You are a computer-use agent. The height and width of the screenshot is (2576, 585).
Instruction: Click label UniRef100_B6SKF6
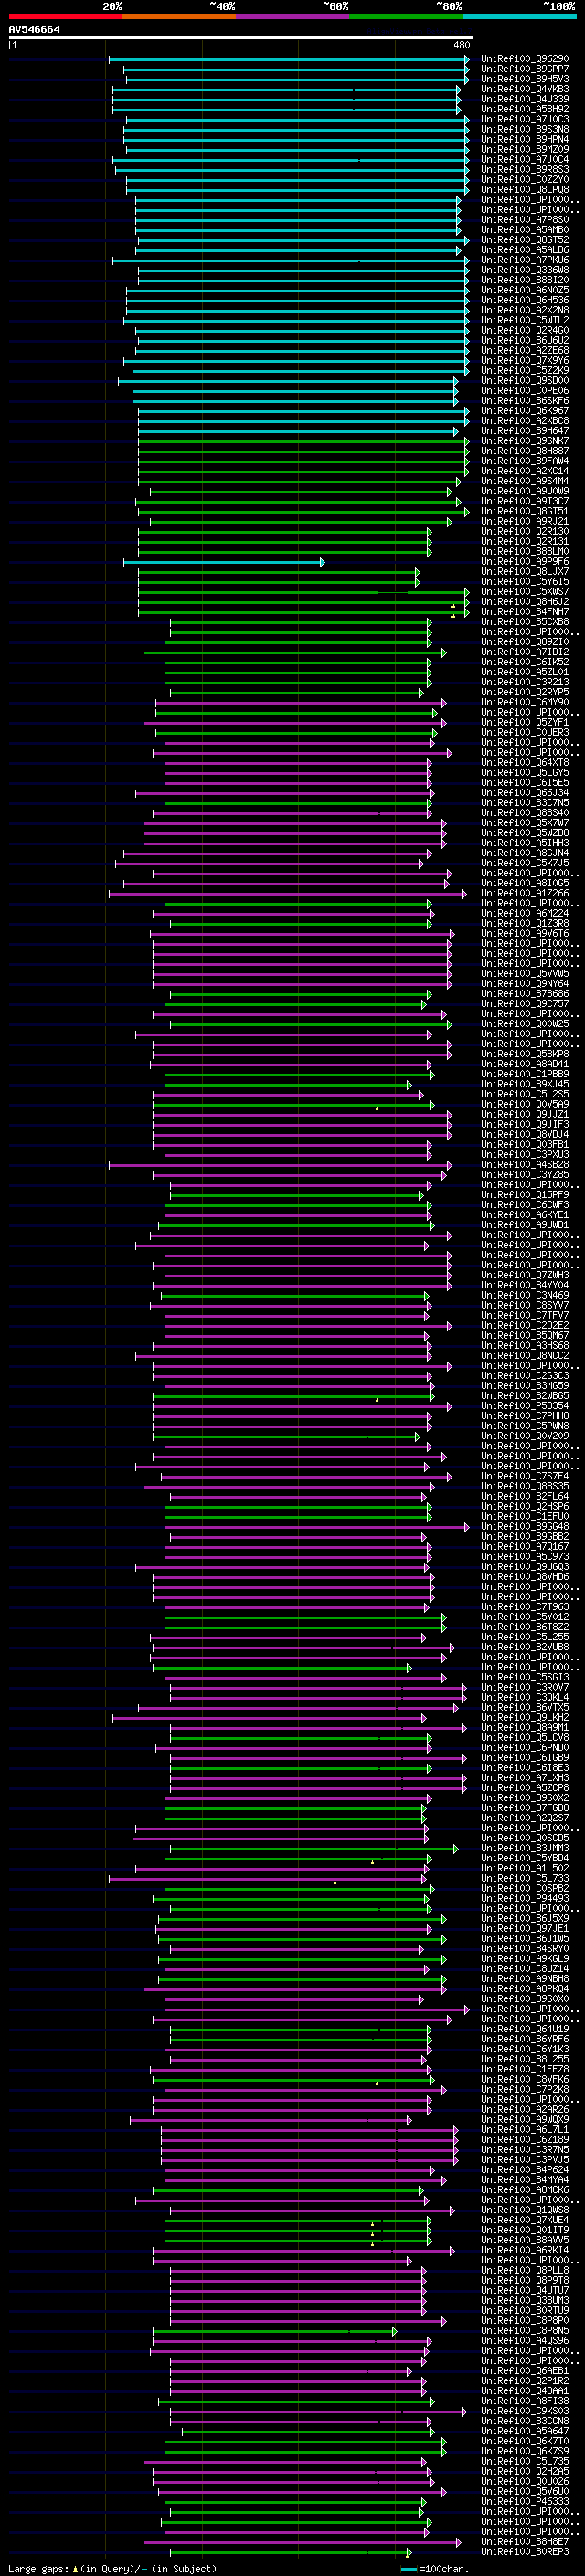525,401
